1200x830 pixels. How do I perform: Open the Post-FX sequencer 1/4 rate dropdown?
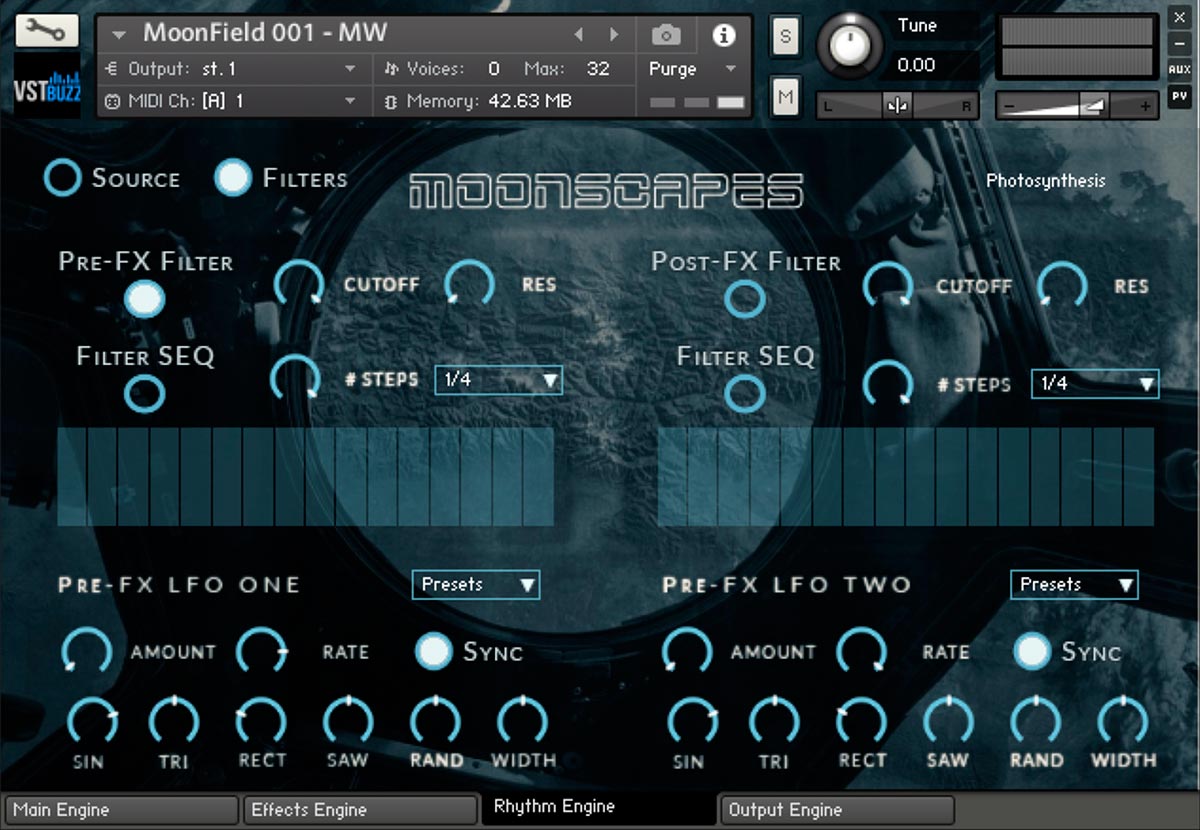[x=1095, y=384]
